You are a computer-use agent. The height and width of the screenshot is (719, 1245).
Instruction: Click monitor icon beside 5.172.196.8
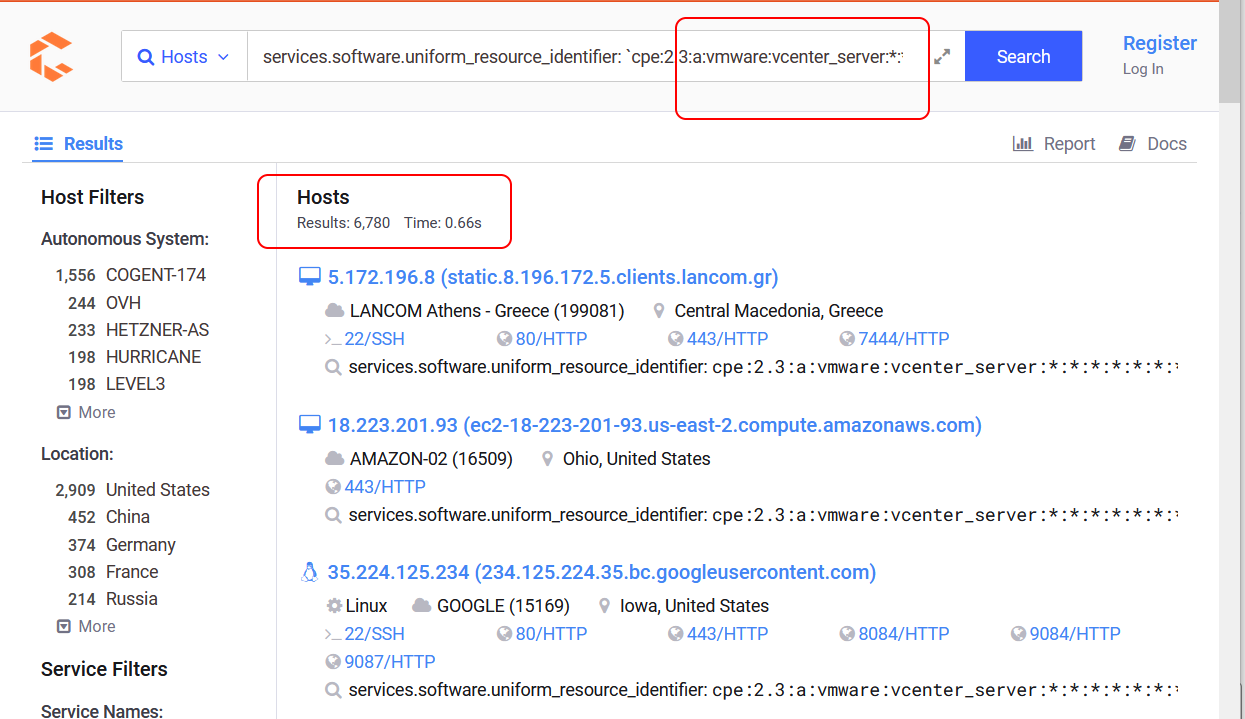(x=310, y=277)
